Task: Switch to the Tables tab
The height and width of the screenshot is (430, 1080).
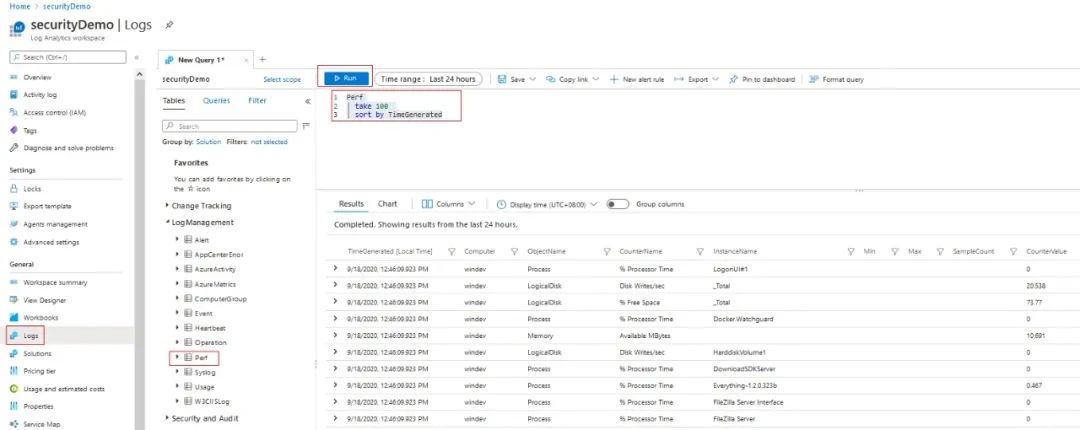Action: coord(173,101)
